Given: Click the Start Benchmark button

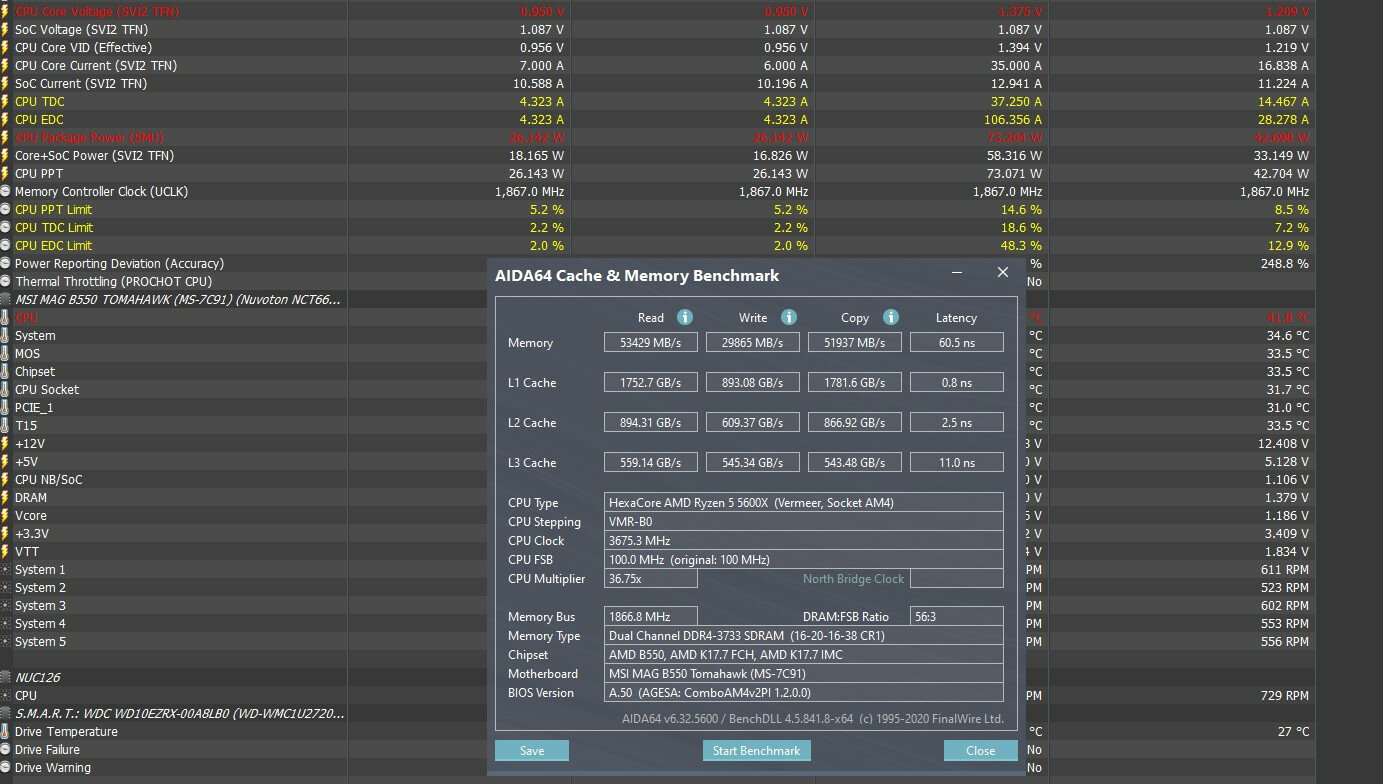Looking at the screenshot, I should click(x=756, y=751).
